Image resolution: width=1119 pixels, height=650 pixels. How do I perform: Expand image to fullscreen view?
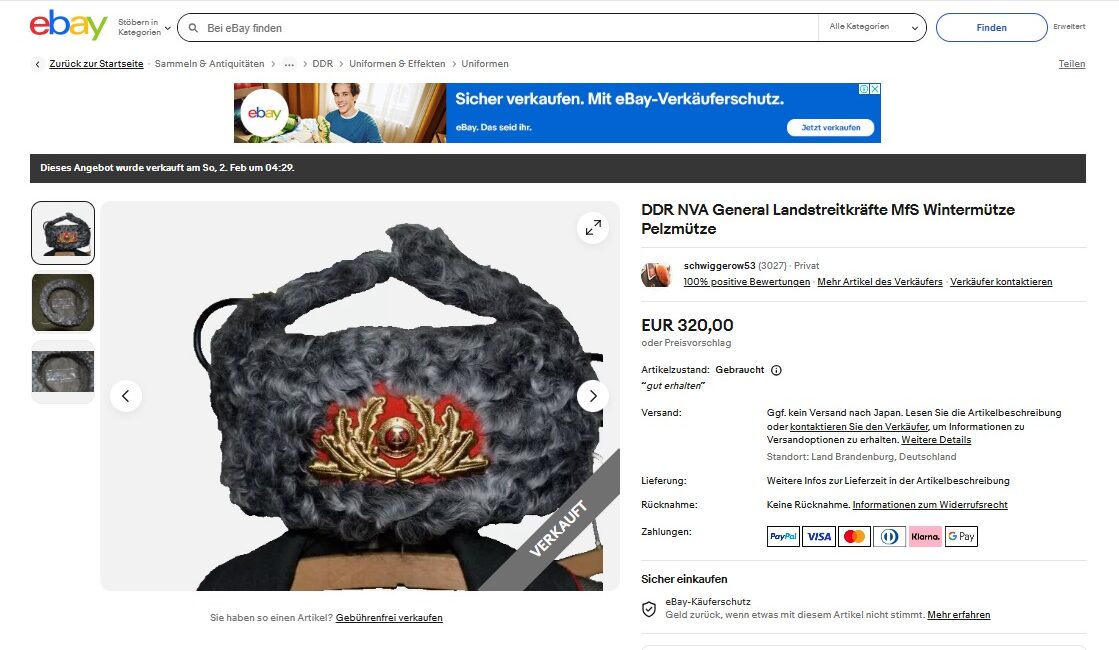click(593, 228)
